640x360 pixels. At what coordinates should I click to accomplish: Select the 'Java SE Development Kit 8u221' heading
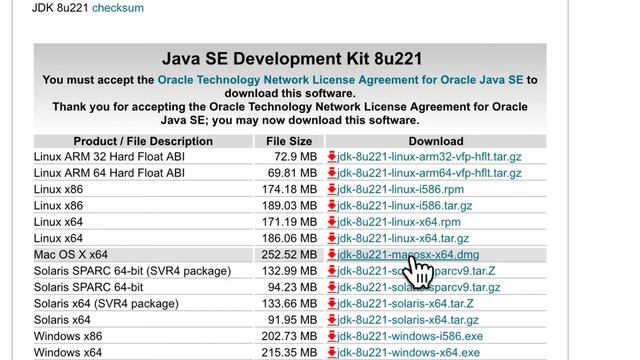(x=292, y=59)
